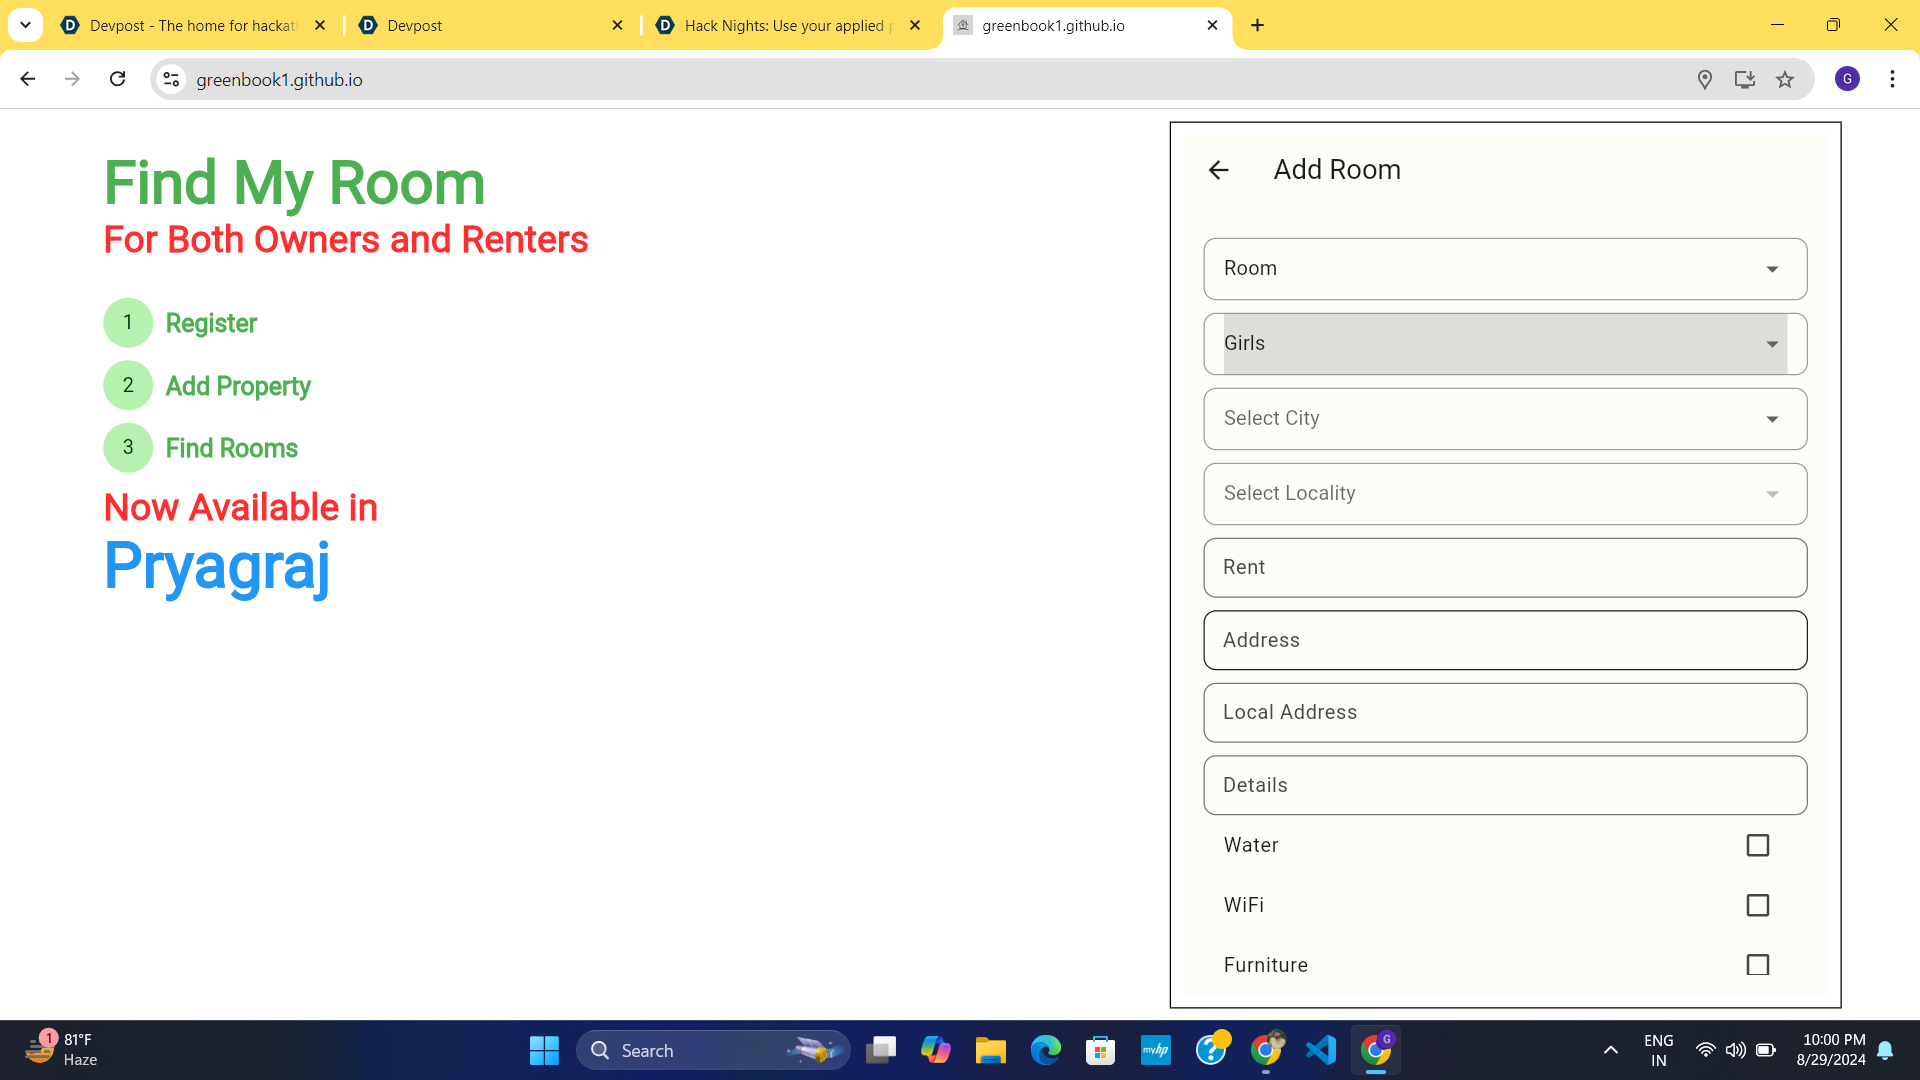Click the back arrow beside Add Room

(x=1218, y=170)
